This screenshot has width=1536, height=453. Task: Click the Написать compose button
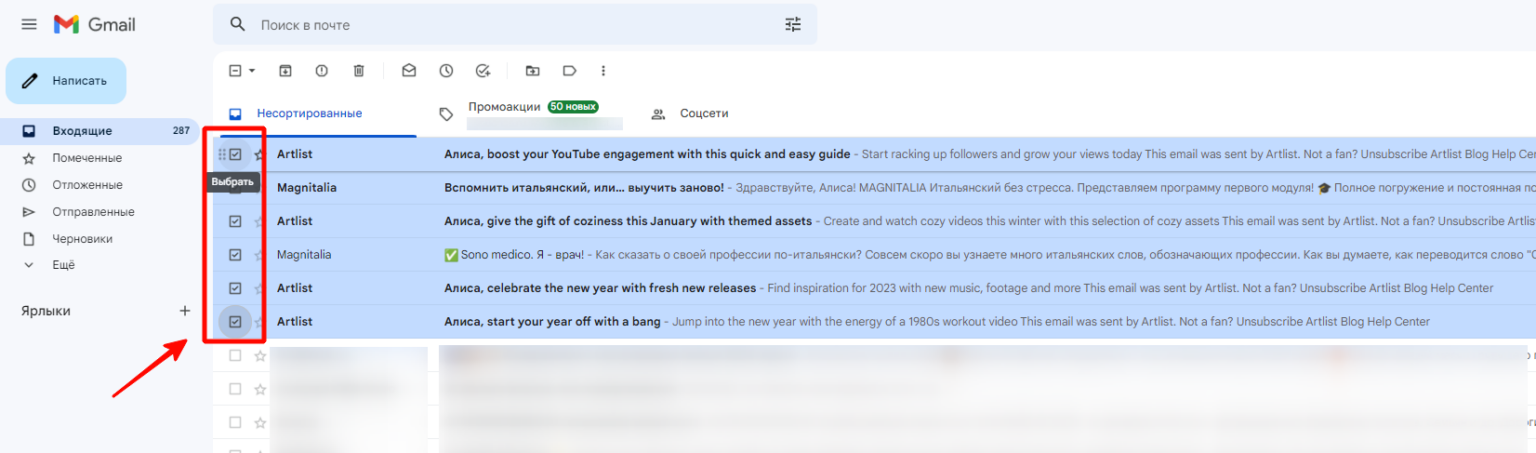click(66, 81)
